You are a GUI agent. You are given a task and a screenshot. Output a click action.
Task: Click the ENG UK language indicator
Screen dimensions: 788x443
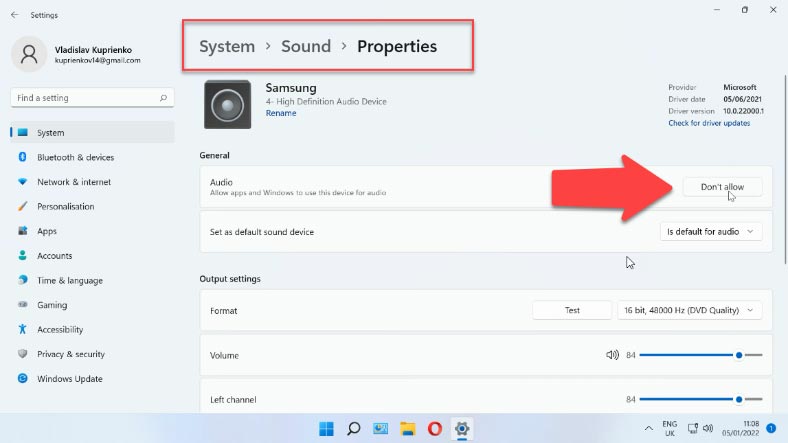coord(669,428)
